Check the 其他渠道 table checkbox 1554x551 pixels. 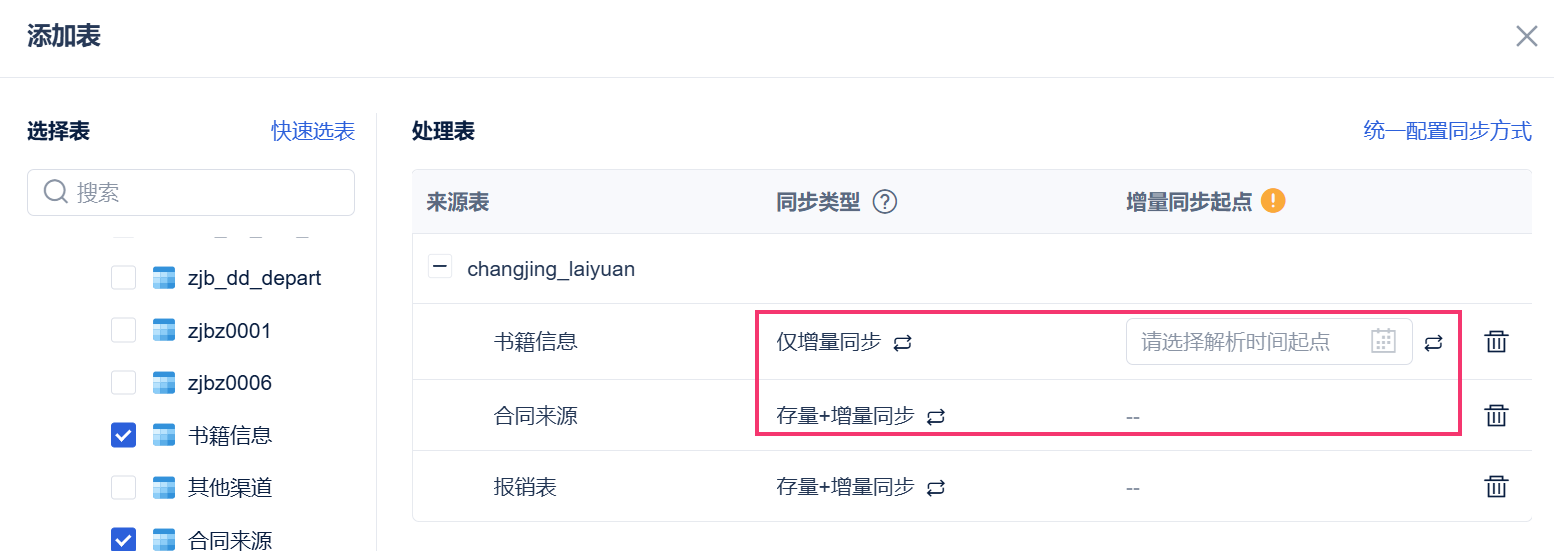point(123,488)
